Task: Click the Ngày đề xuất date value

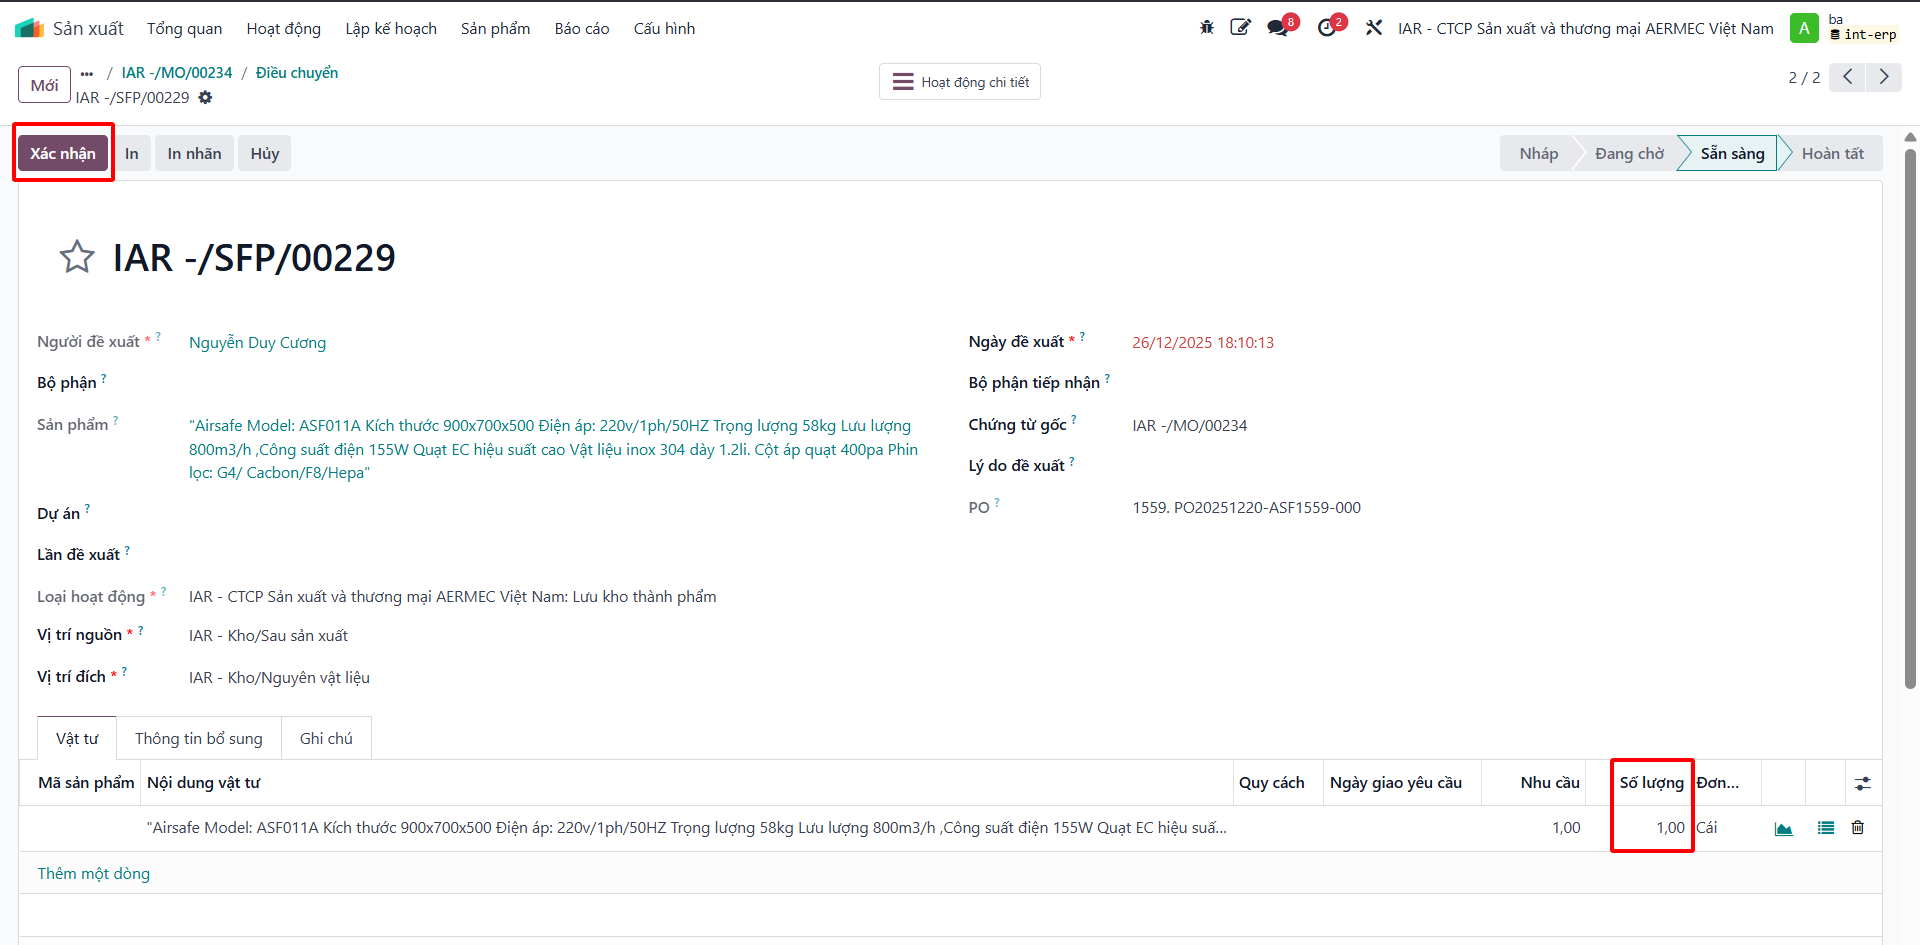Action: (x=1203, y=343)
